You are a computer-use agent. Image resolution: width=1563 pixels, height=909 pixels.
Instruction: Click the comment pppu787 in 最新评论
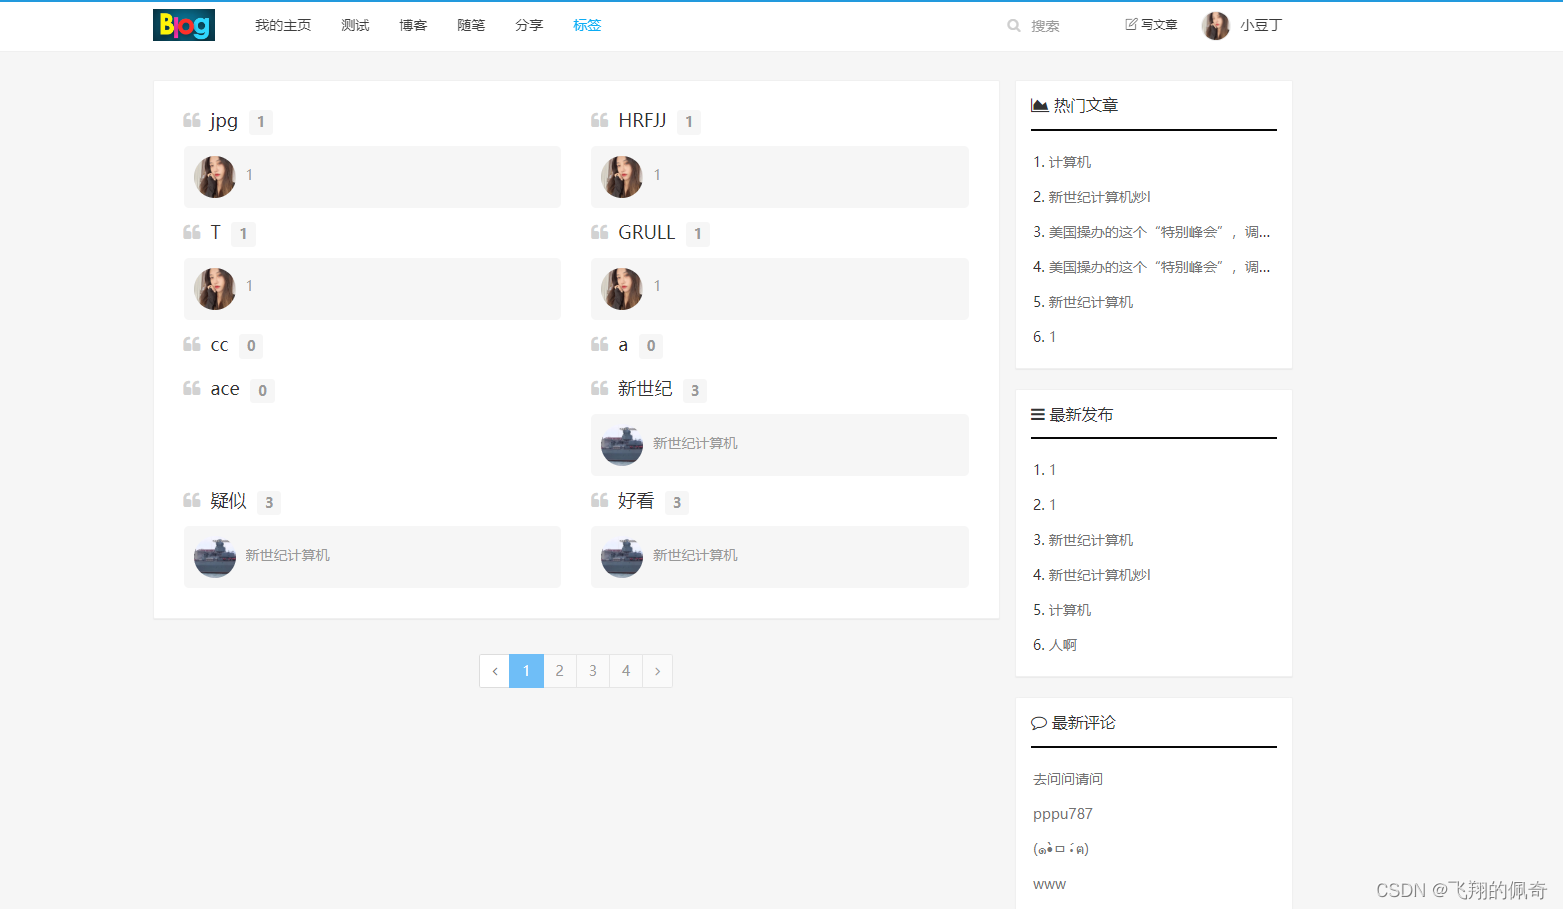(x=1062, y=813)
